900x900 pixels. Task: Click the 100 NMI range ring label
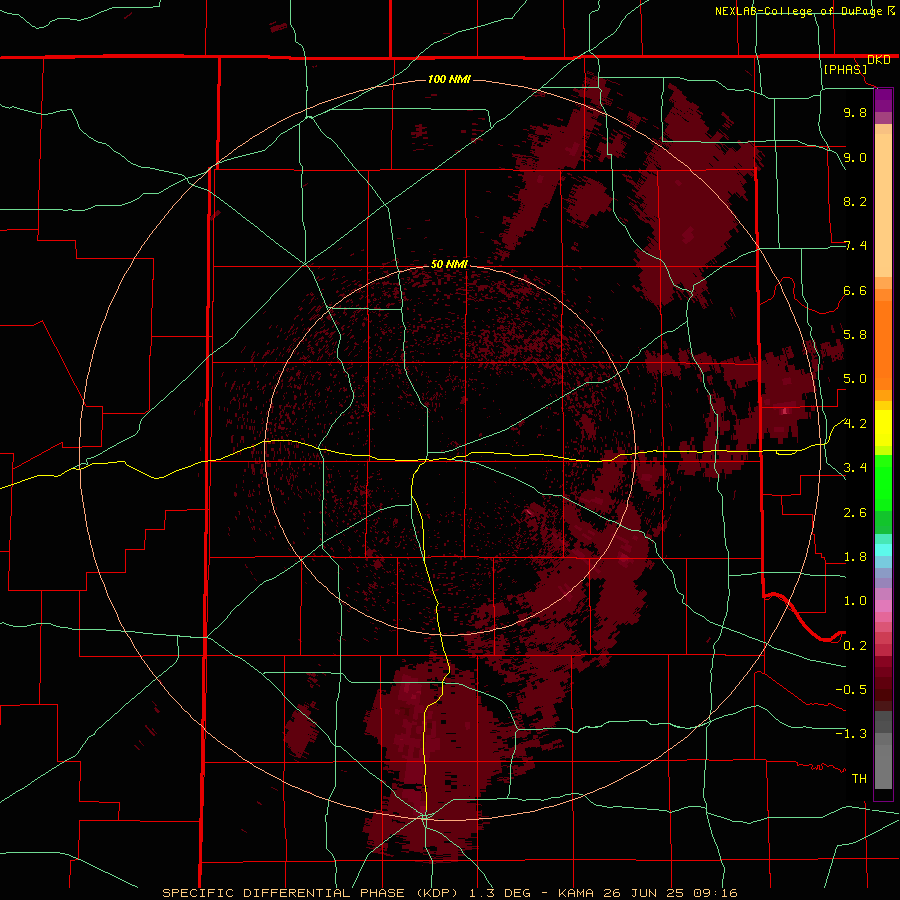[x=449, y=79]
